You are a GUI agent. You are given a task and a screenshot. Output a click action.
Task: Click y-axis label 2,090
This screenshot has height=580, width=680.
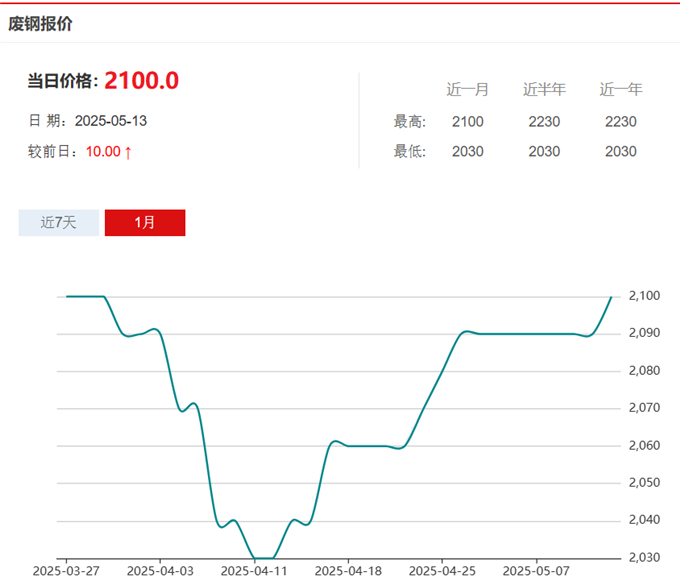(644, 333)
